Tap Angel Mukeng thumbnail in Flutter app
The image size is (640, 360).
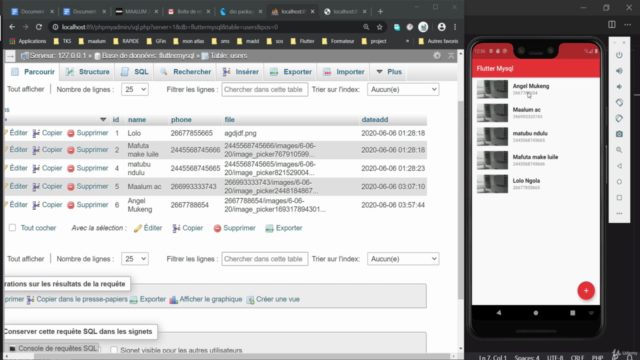coord(492,89)
